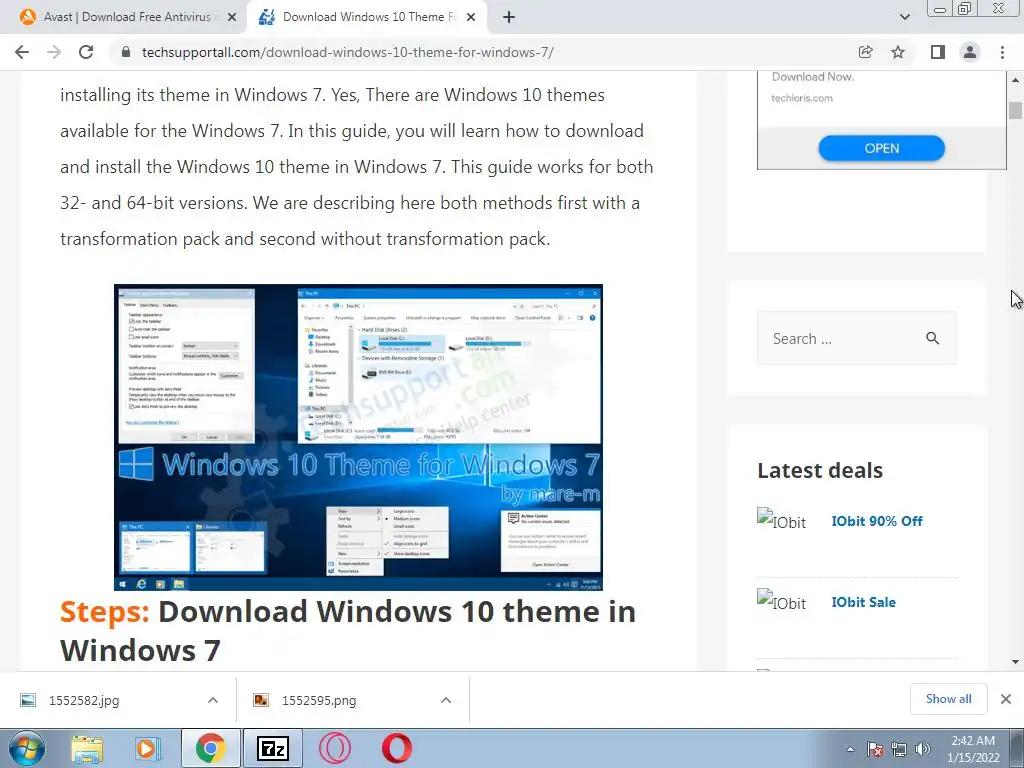Viewport: 1024px width, 768px height.
Task: Click the IObit image beside 90% Off
Action: pyautogui.click(x=782, y=520)
